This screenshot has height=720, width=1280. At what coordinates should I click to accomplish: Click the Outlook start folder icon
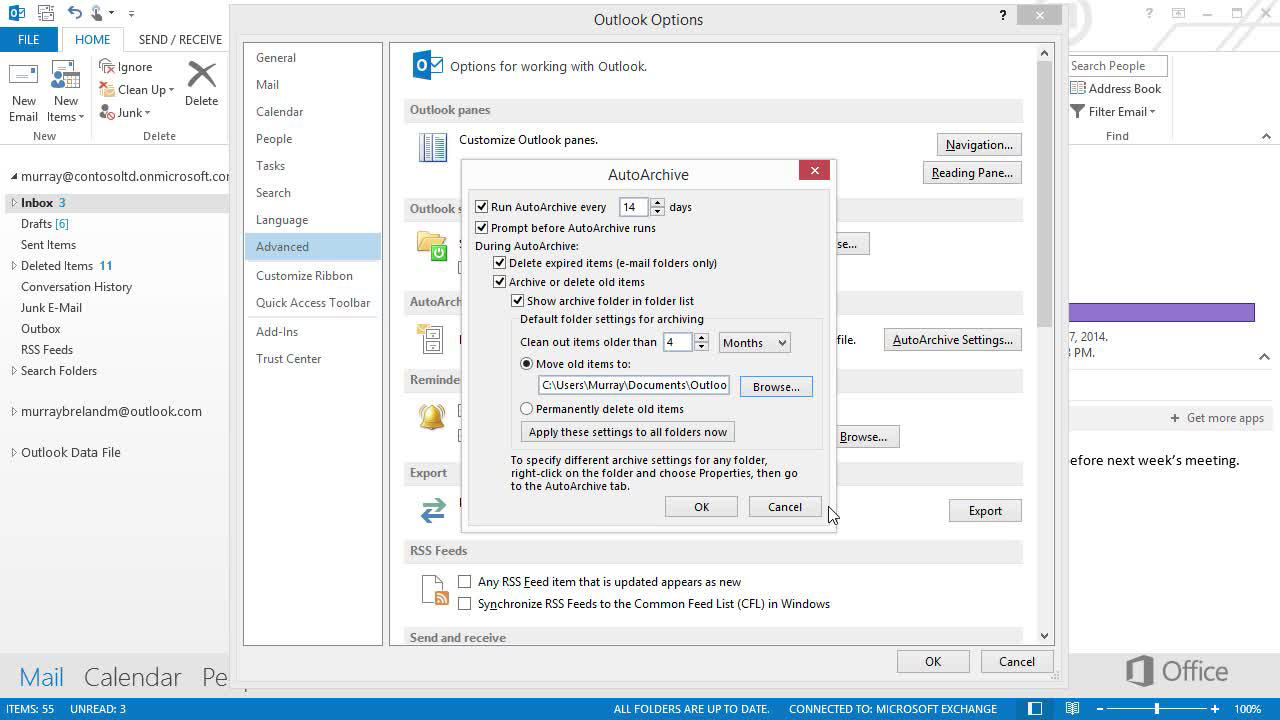(x=432, y=245)
